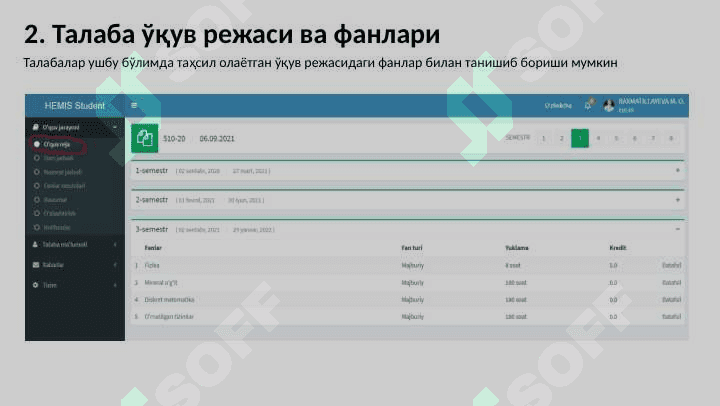This screenshot has width=720, height=406.
Task: Click the Diskret matematika subject name
Action: click(x=169, y=300)
